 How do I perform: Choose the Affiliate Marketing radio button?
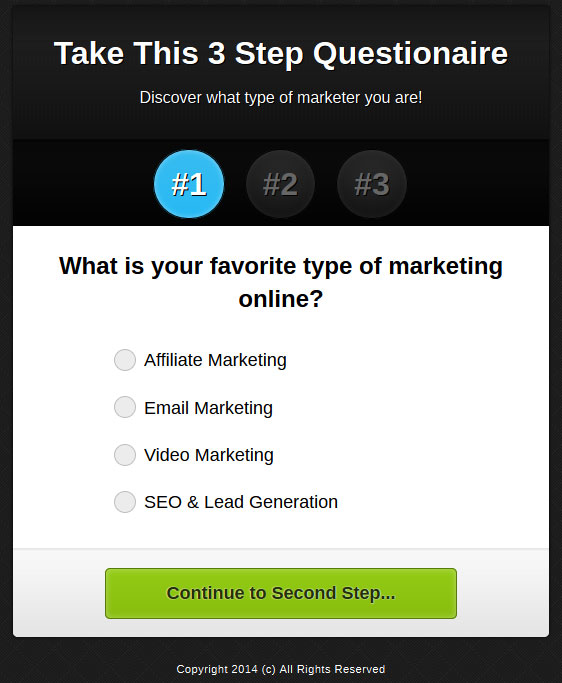pyautogui.click(x=125, y=360)
